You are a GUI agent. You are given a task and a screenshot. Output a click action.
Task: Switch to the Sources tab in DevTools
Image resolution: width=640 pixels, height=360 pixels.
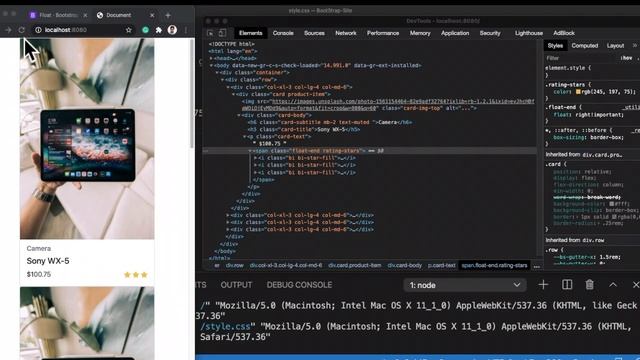(x=314, y=33)
